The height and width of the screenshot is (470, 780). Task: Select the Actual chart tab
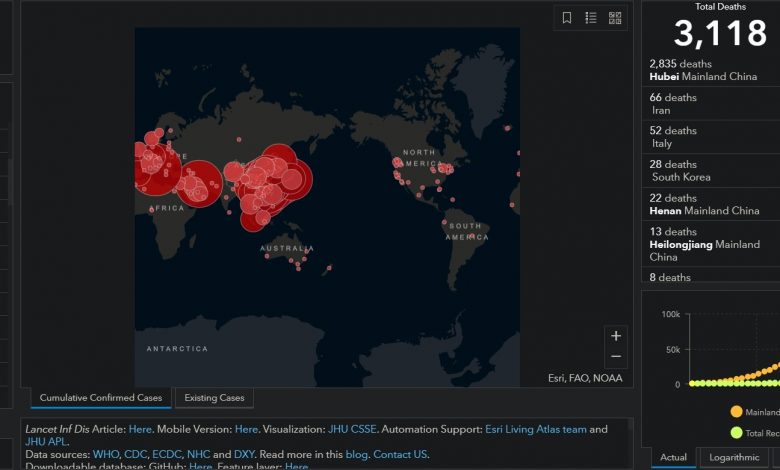click(673, 457)
